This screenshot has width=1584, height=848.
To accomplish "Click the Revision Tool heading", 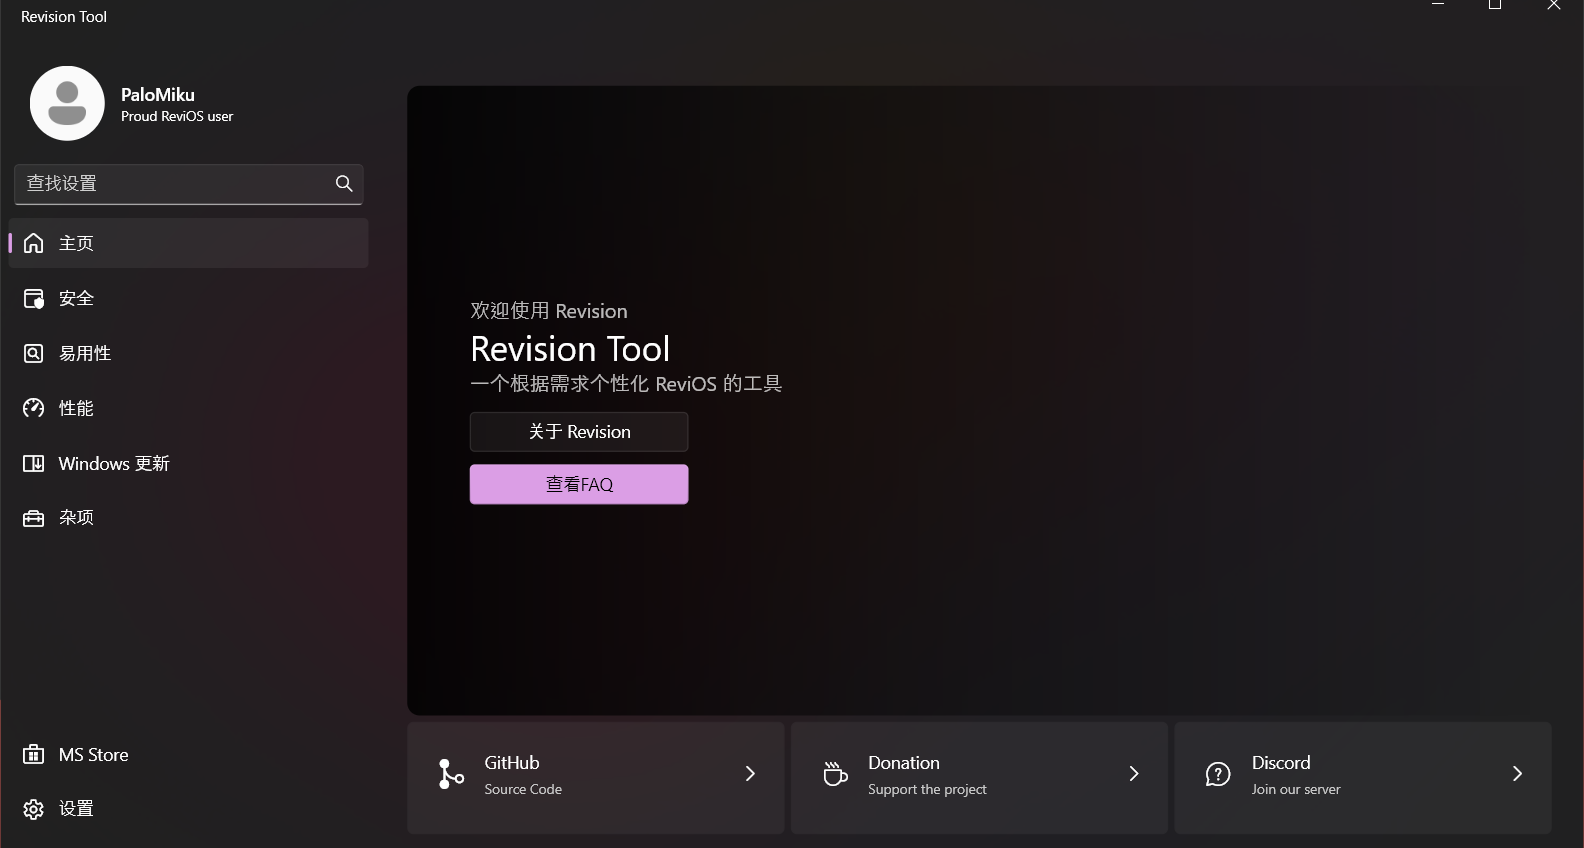I will click(570, 349).
